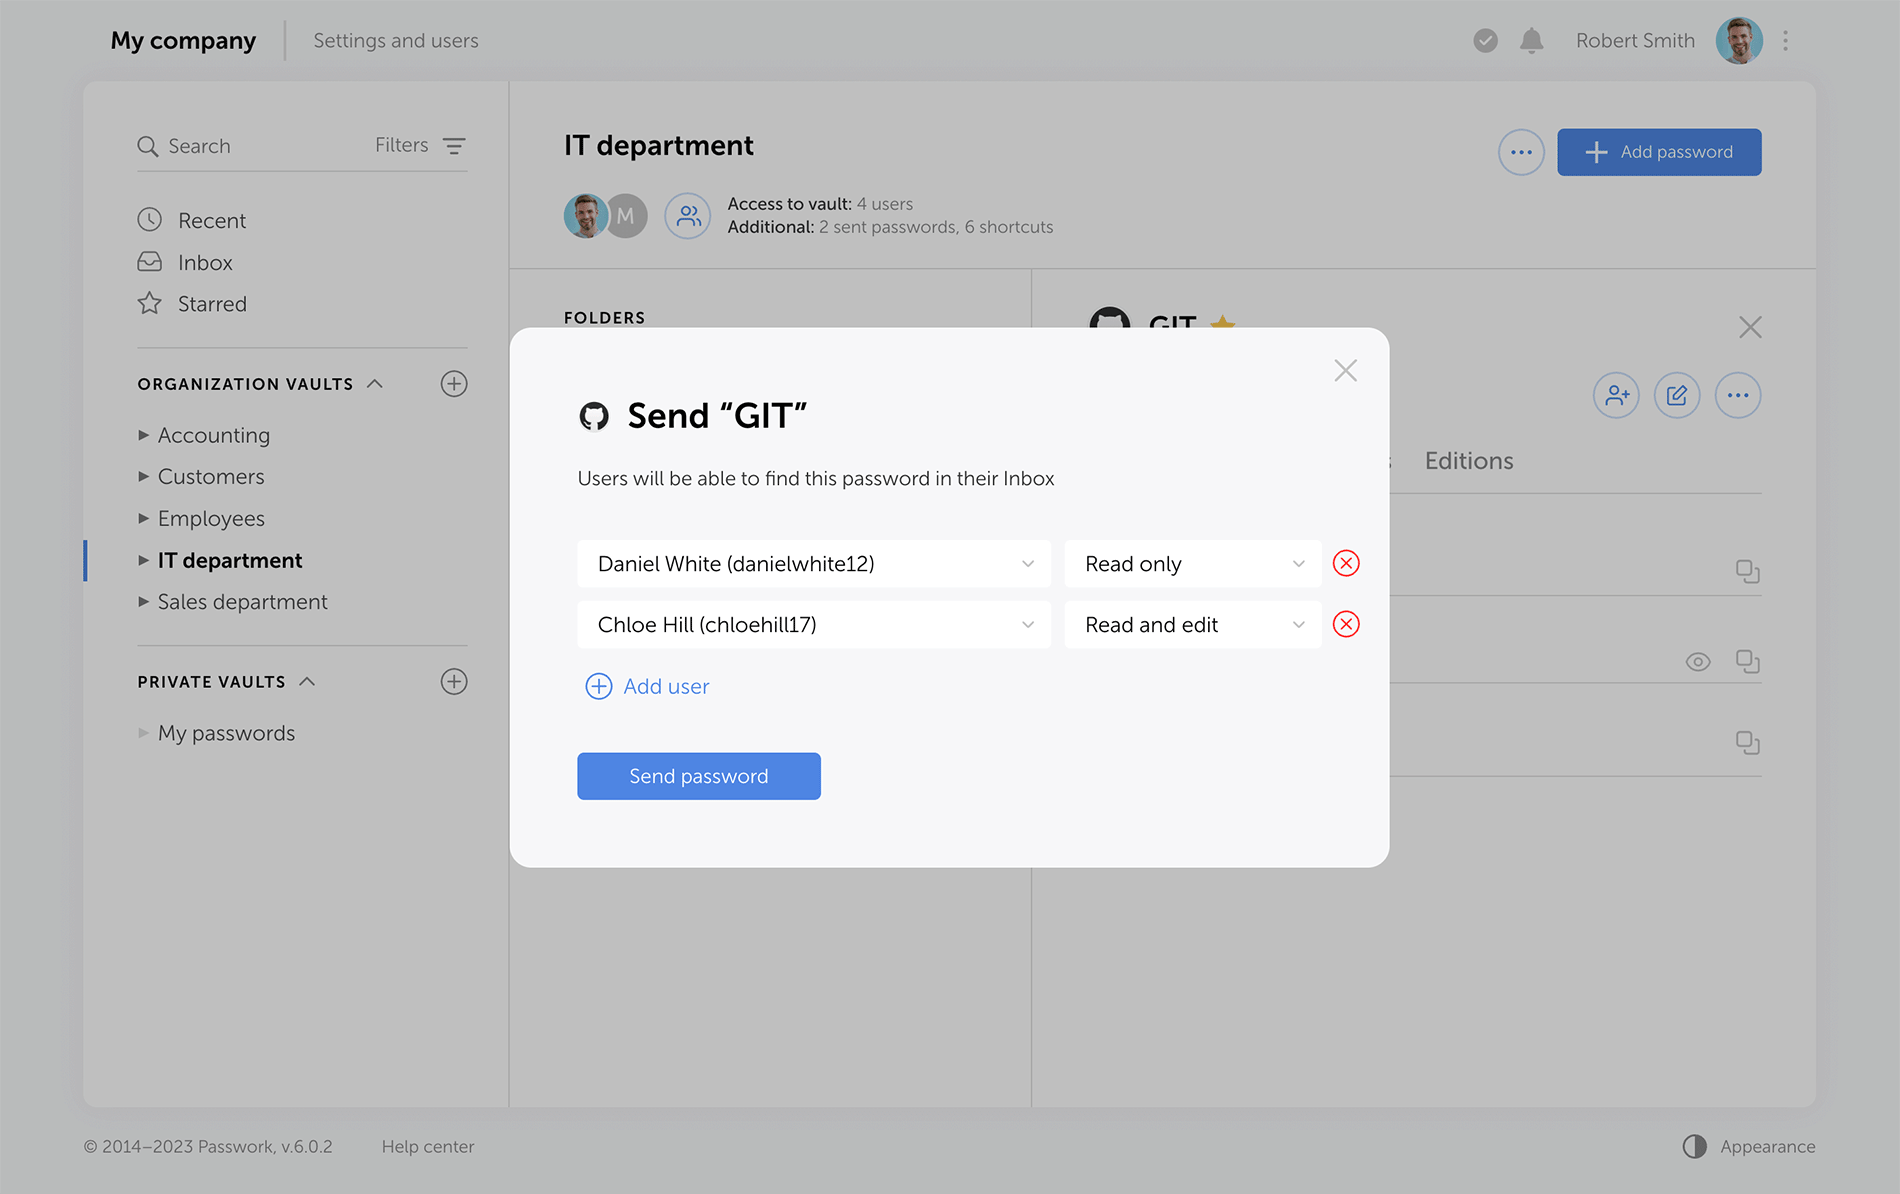Click the Search input field

250,146
